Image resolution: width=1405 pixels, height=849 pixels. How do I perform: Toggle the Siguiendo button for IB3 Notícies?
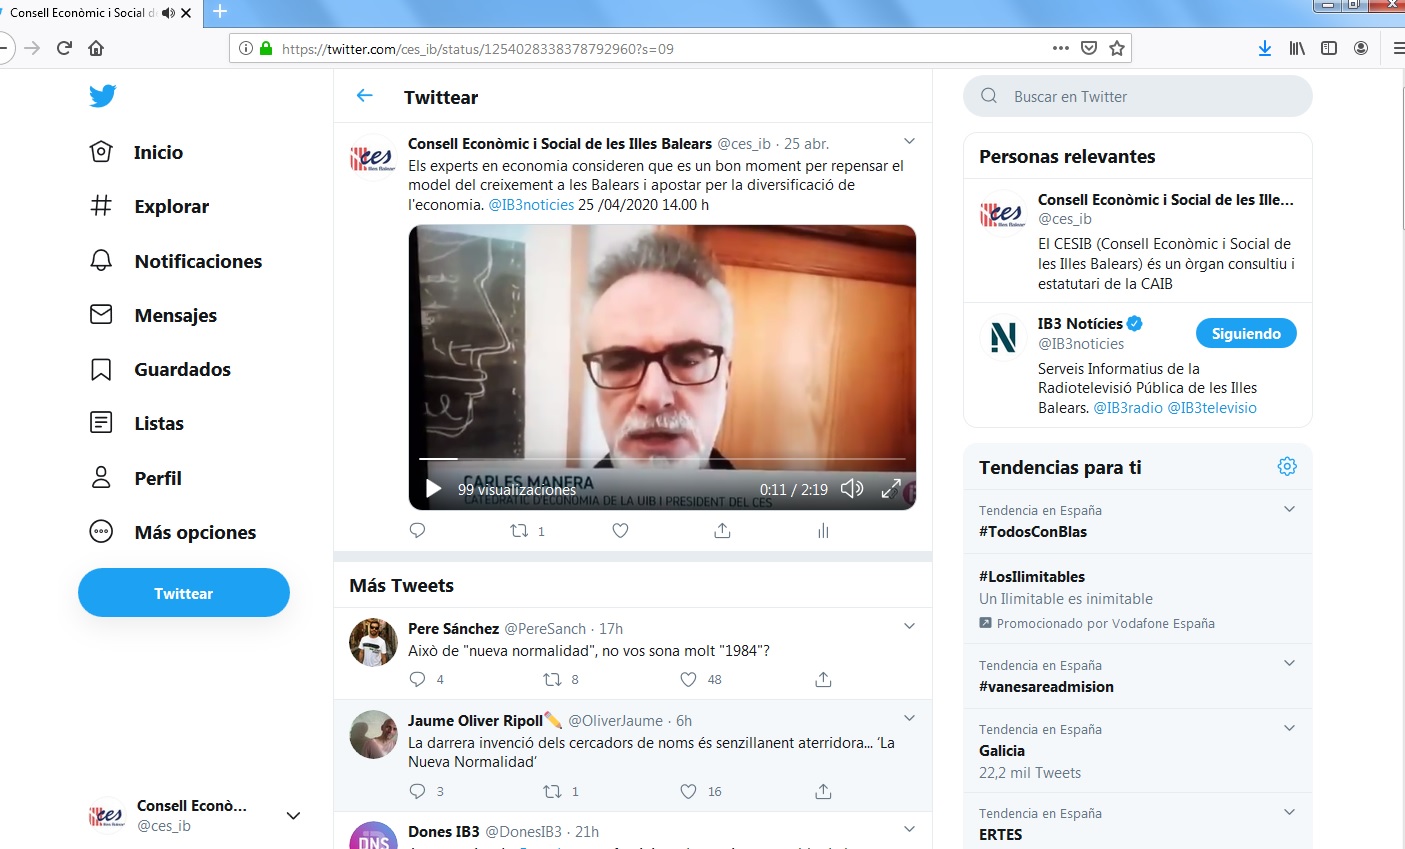click(1246, 333)
